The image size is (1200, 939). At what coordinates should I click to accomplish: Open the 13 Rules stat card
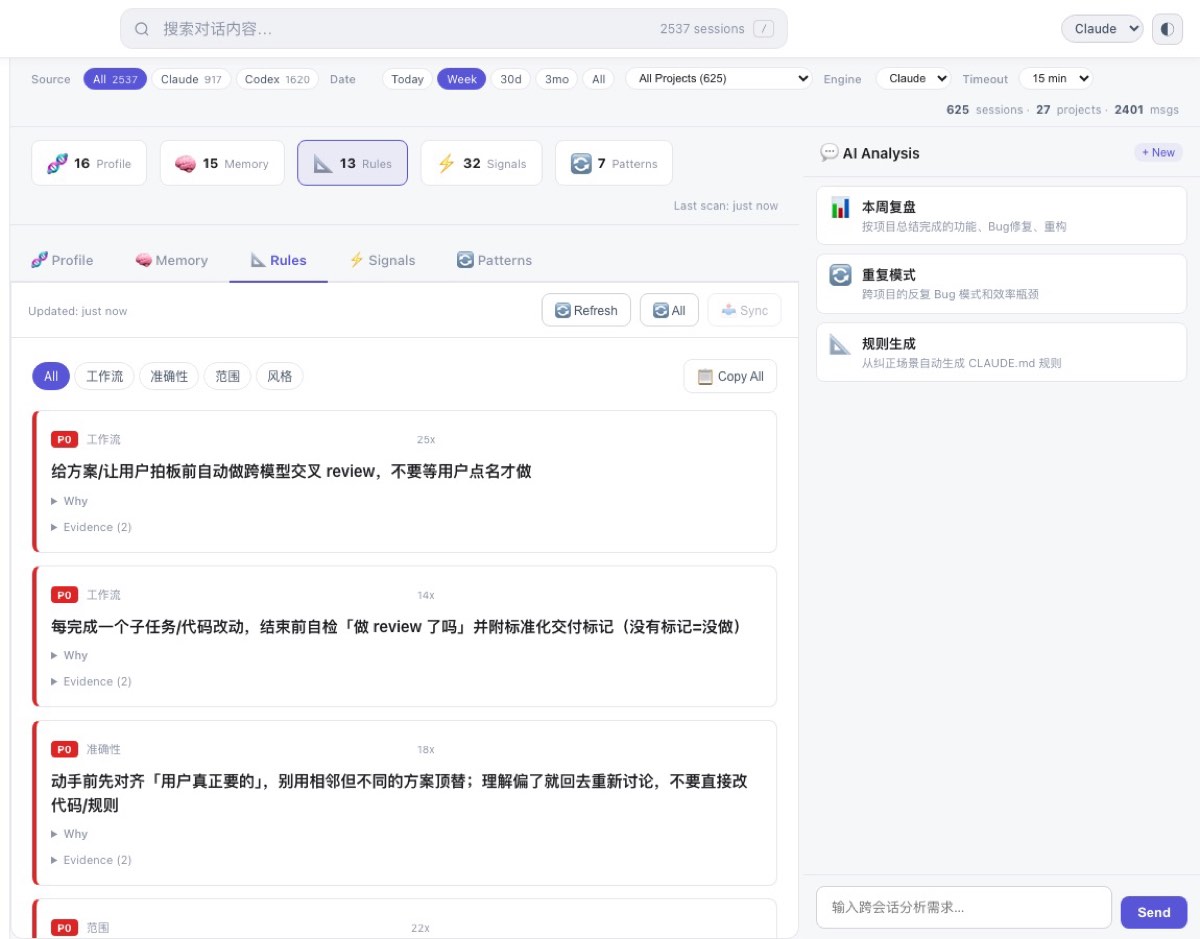(x=352, y=163)
